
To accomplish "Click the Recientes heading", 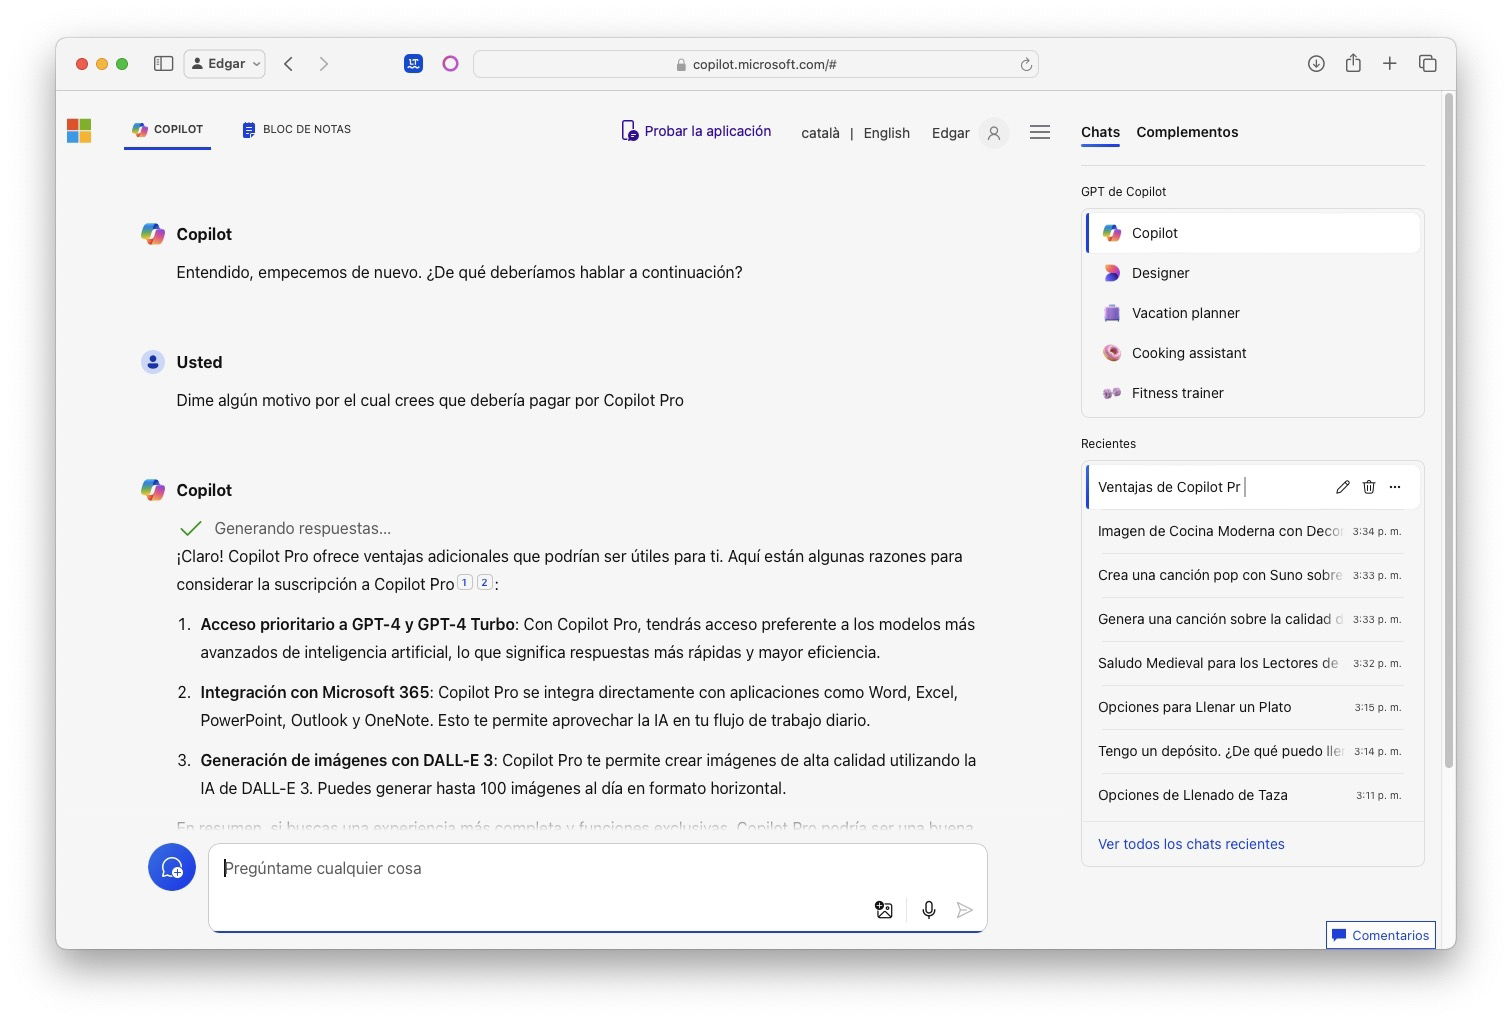I will [x=1108, y=443].
